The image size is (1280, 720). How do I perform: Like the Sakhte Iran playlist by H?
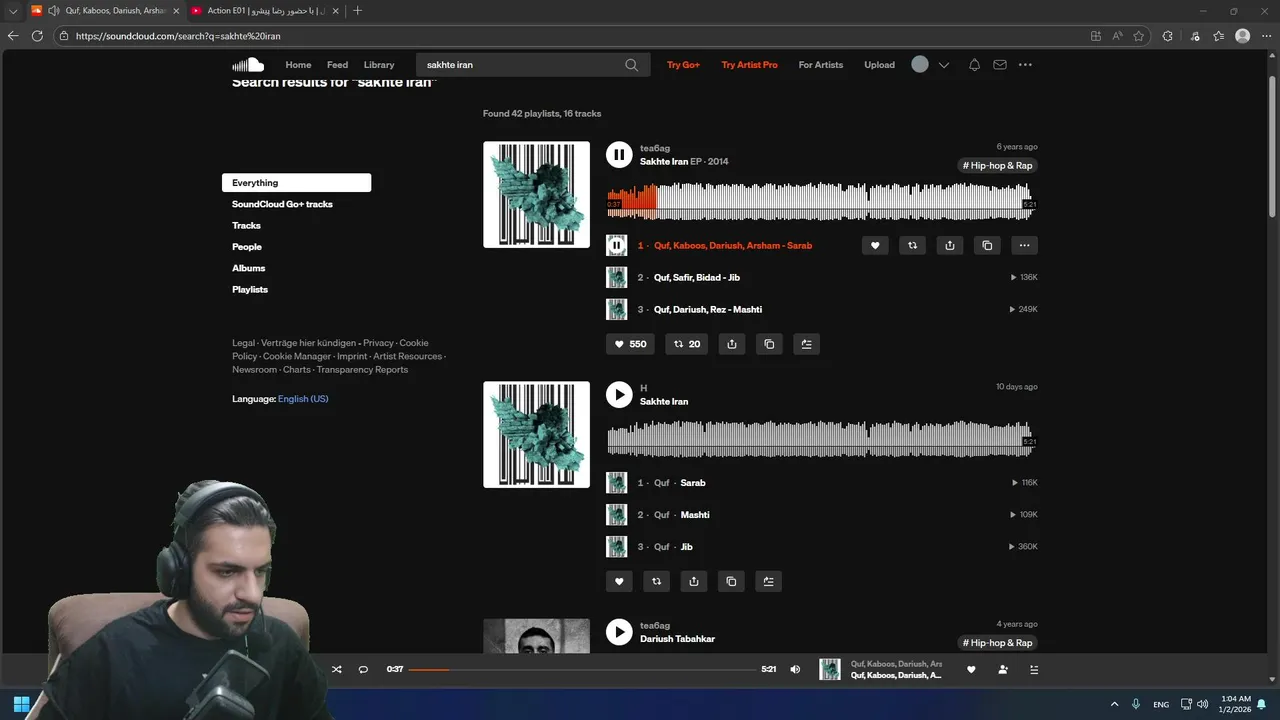619,581
